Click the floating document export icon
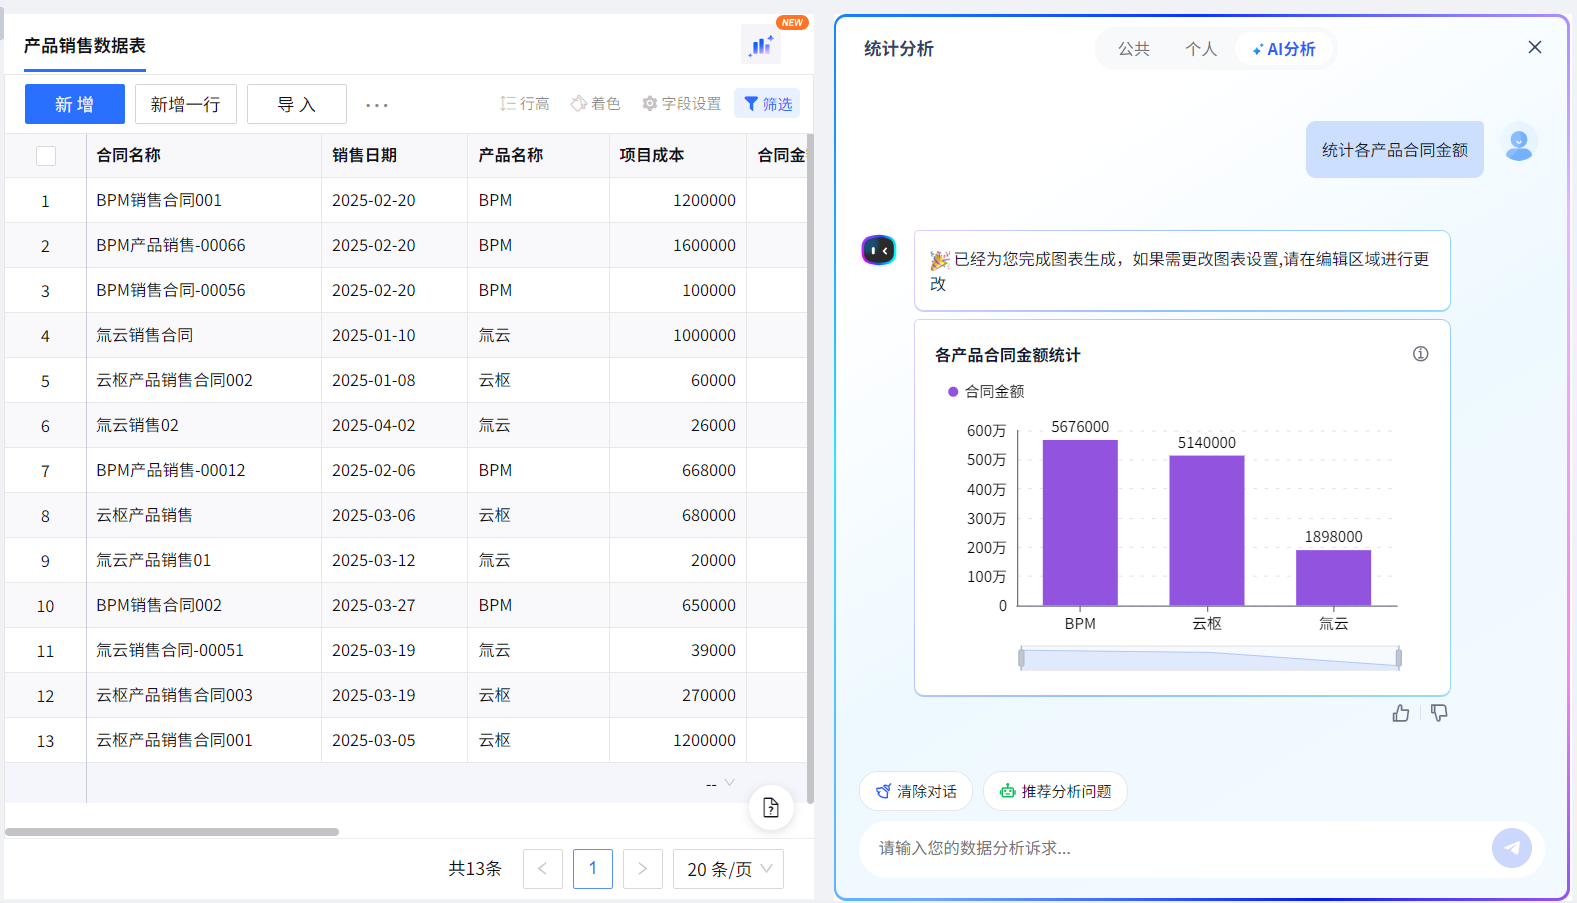This screenshot has width=1577, height=903. click(771, 807)
